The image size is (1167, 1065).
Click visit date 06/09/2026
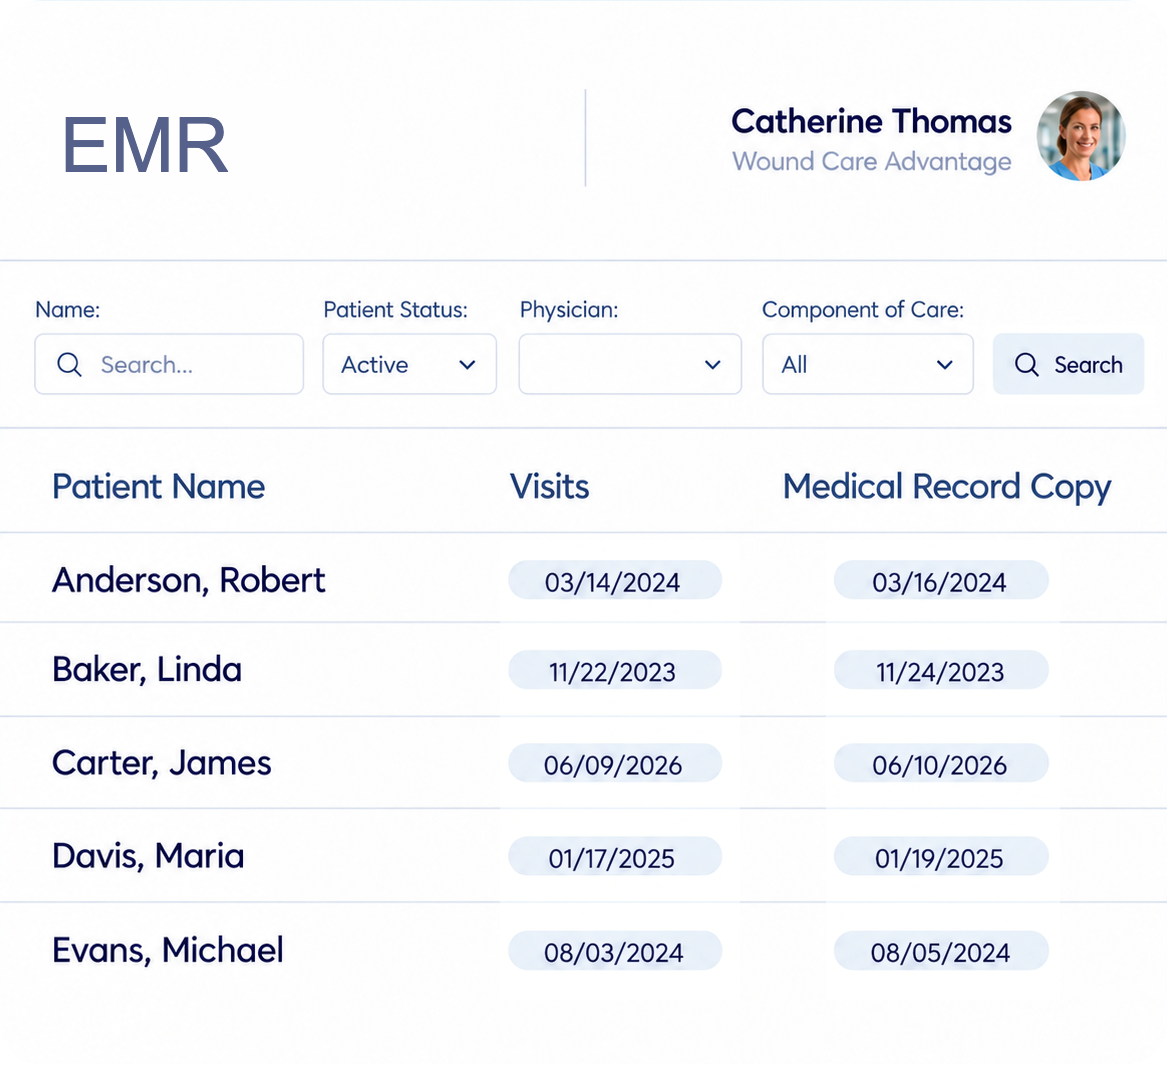click(615, 764)
